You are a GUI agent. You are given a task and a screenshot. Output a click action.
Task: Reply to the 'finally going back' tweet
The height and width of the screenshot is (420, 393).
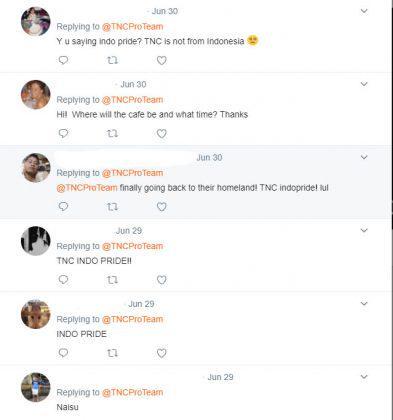tap(63, 207)
